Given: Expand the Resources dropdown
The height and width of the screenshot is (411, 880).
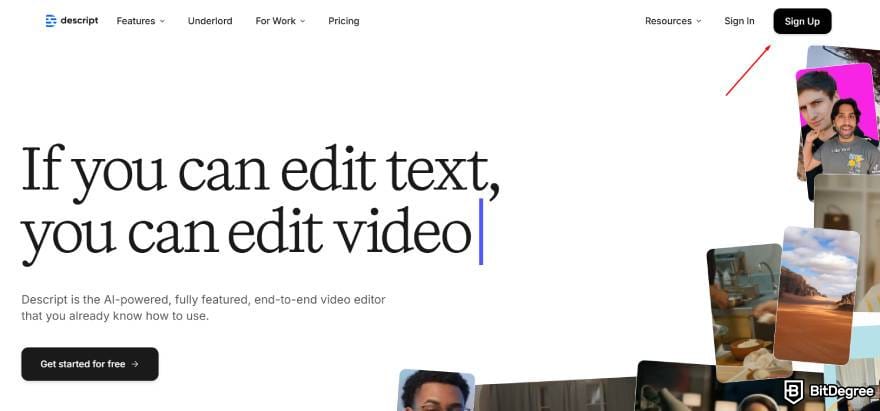Looking at the screenshot, I should point(673,21).
